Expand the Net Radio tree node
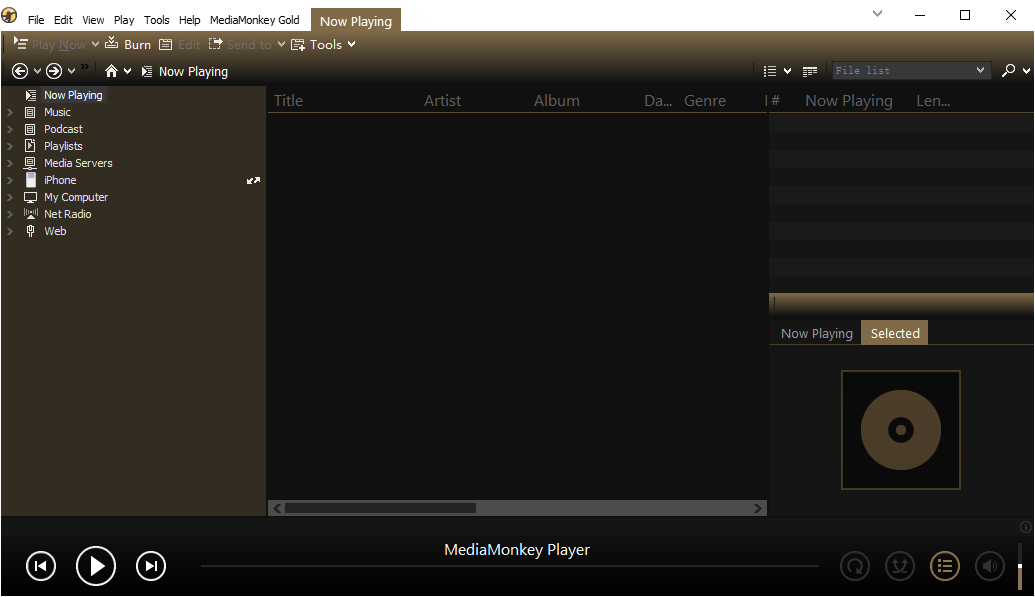Screen dimensions: 1035x597 [x=10, y=214]
